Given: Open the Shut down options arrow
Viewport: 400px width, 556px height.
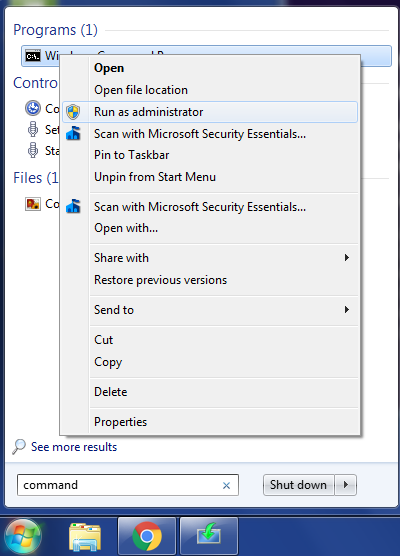Looking at the screenshot, I should [x=346, y=485].
